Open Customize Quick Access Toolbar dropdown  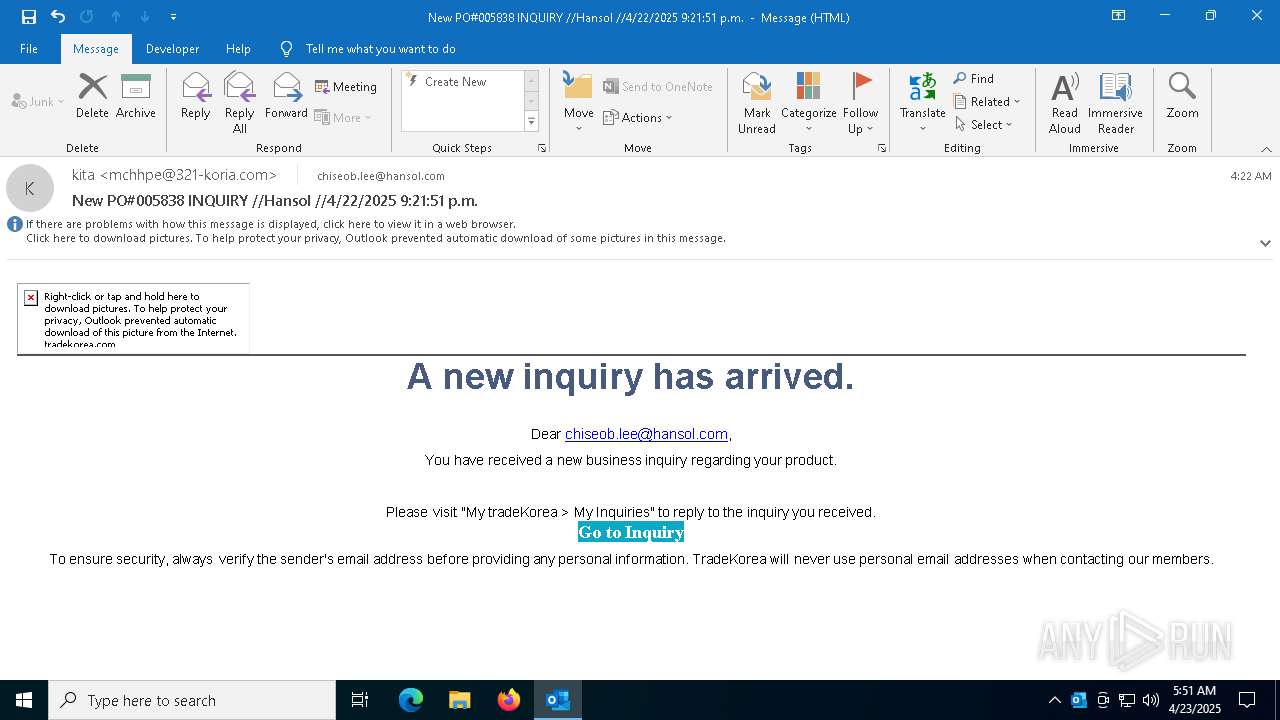point(173,17)
